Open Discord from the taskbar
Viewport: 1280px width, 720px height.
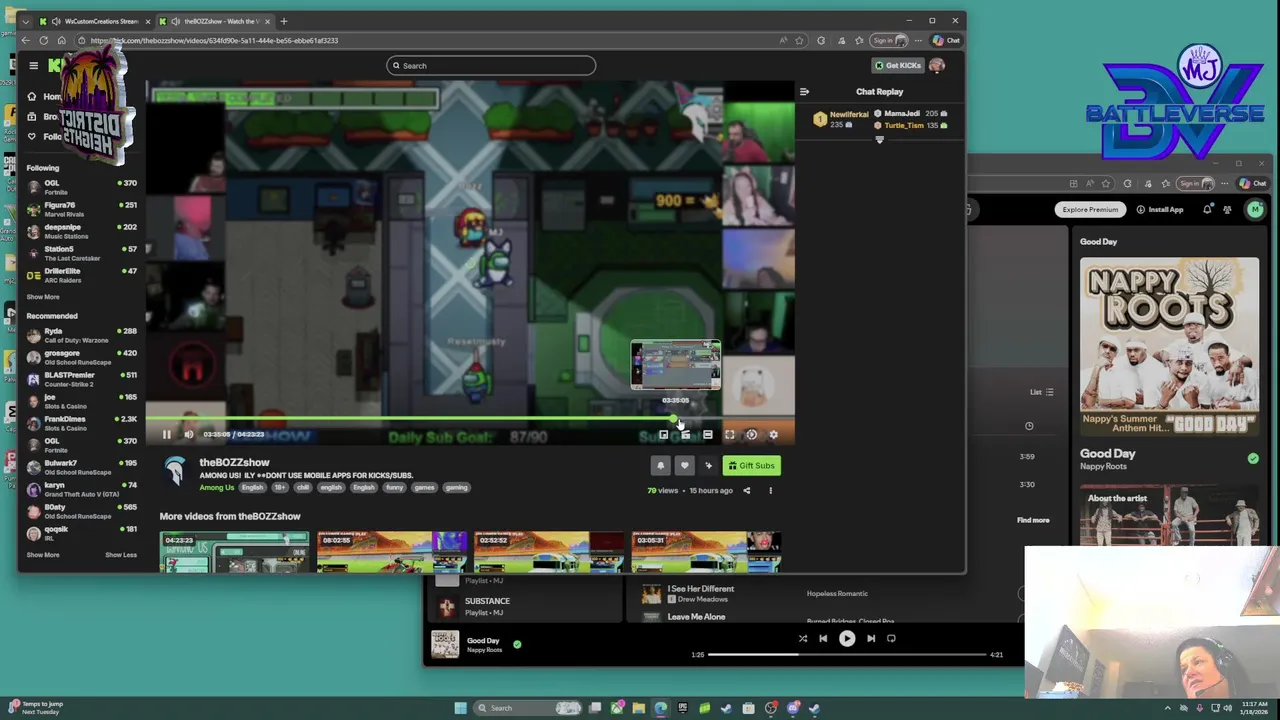click(793, 708)
